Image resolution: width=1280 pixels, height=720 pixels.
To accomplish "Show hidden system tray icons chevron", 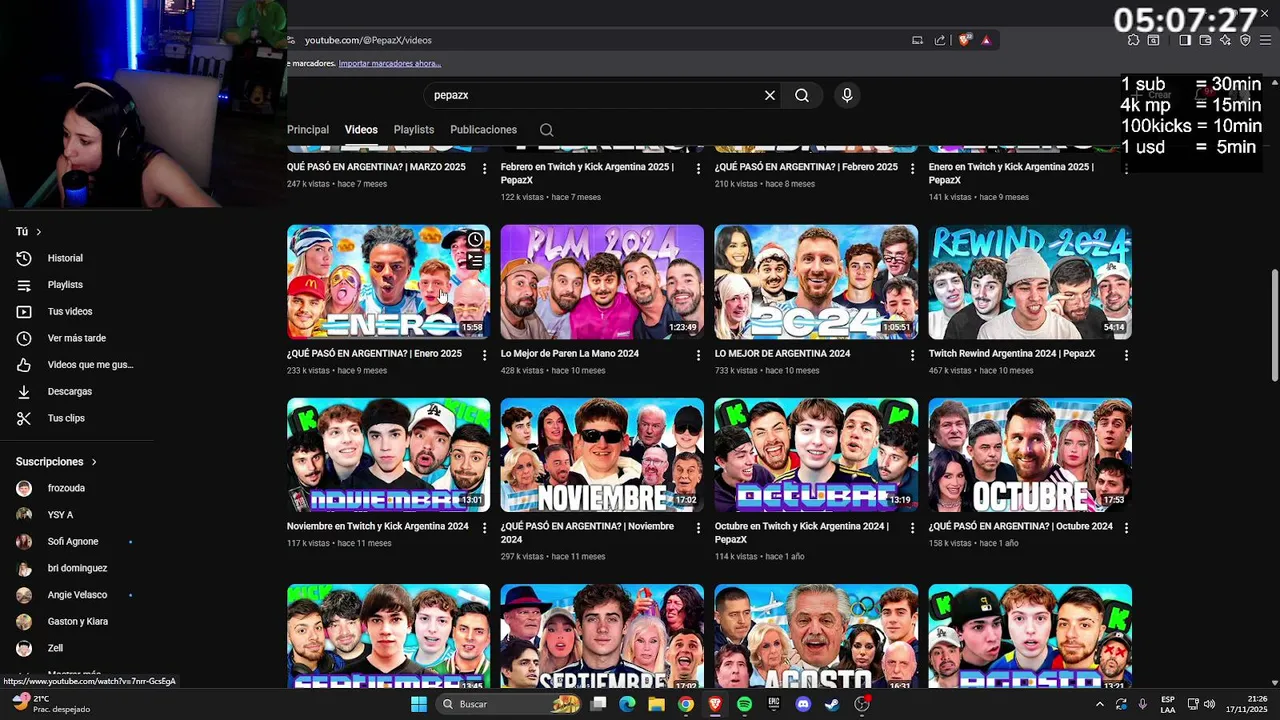I will tap(1100, 704).
